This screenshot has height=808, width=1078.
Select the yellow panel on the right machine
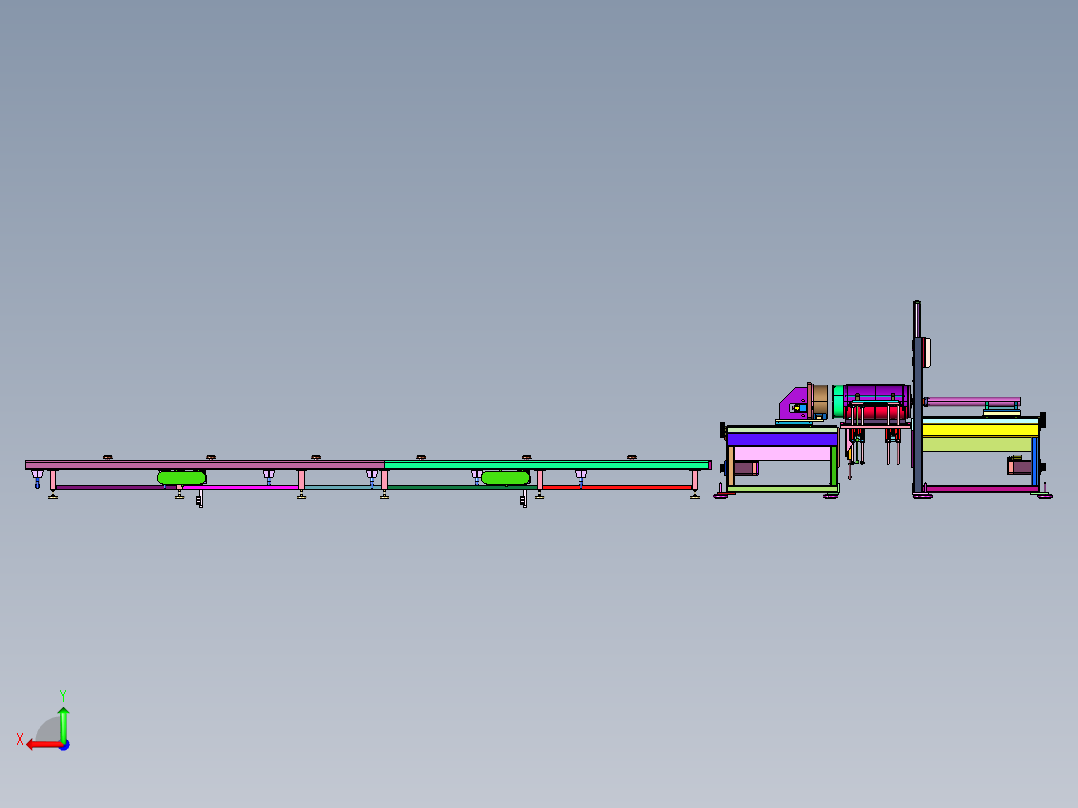pos(980,431)
